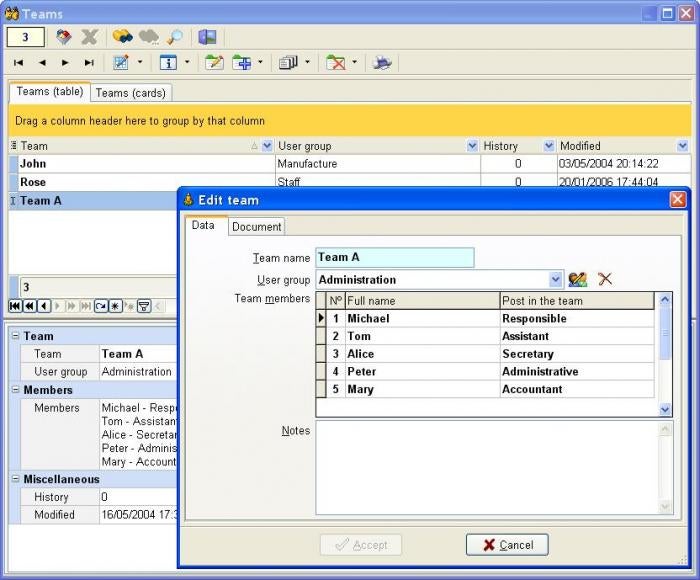Switch to the Document tab
This screenshot has height=580, width=700.
coord(257,227)
